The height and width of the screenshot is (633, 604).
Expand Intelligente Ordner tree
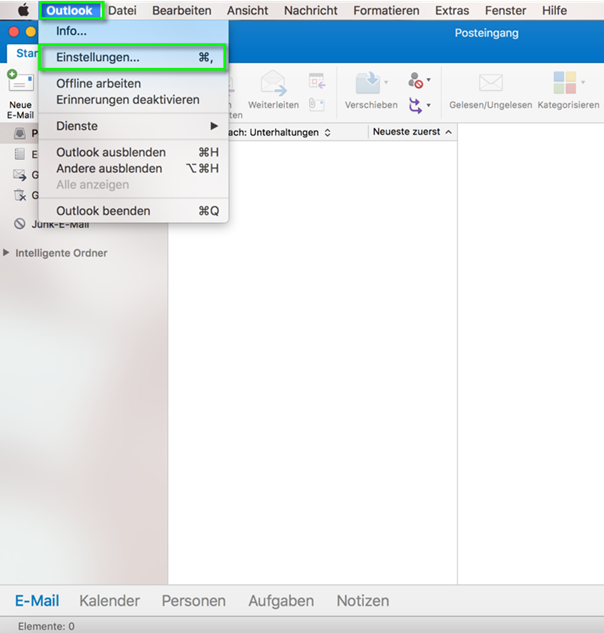tap(6, 253)
